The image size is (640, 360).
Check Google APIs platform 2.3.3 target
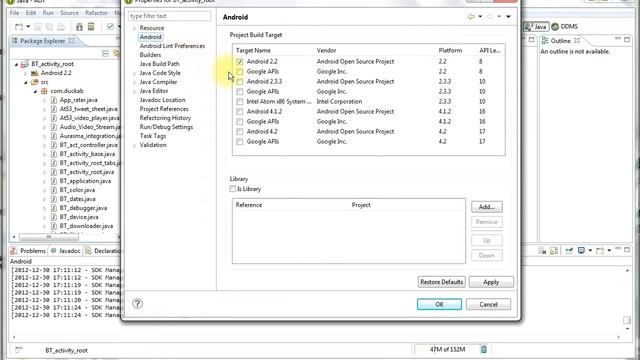(x=240, y=91)
